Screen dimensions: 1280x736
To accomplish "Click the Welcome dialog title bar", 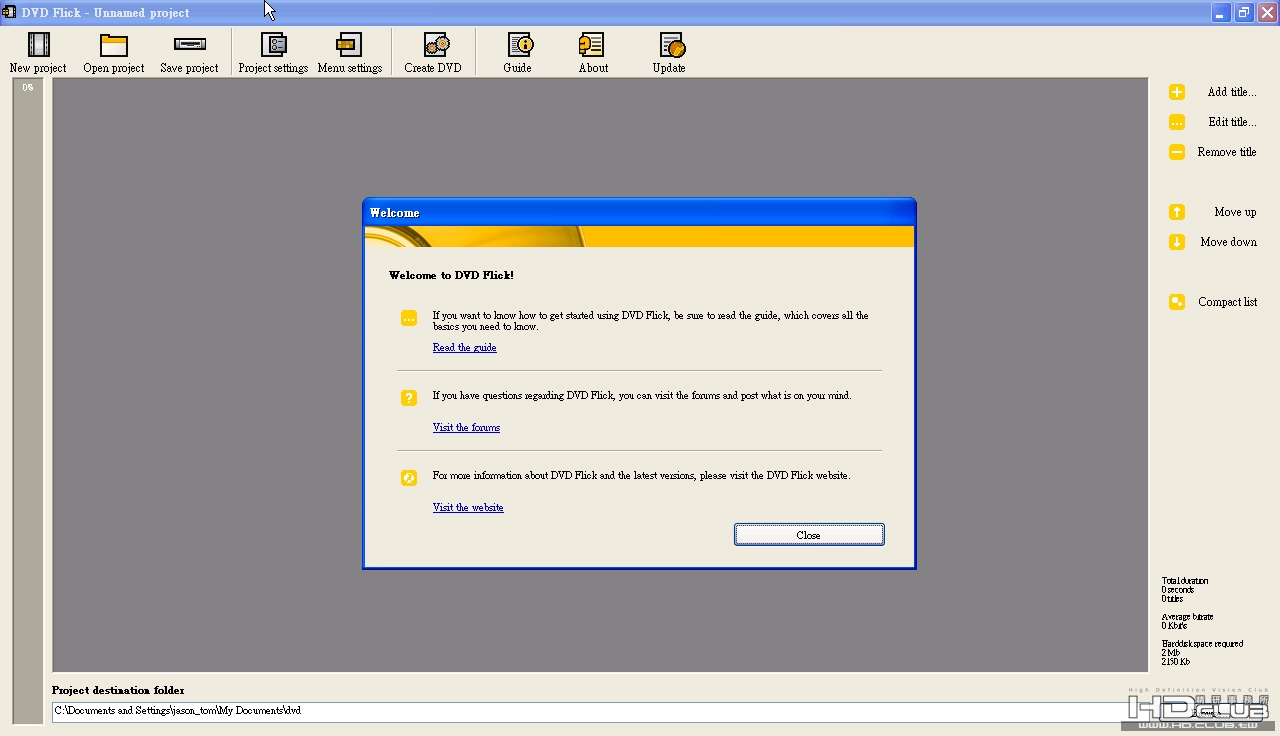I will (639, 213).
